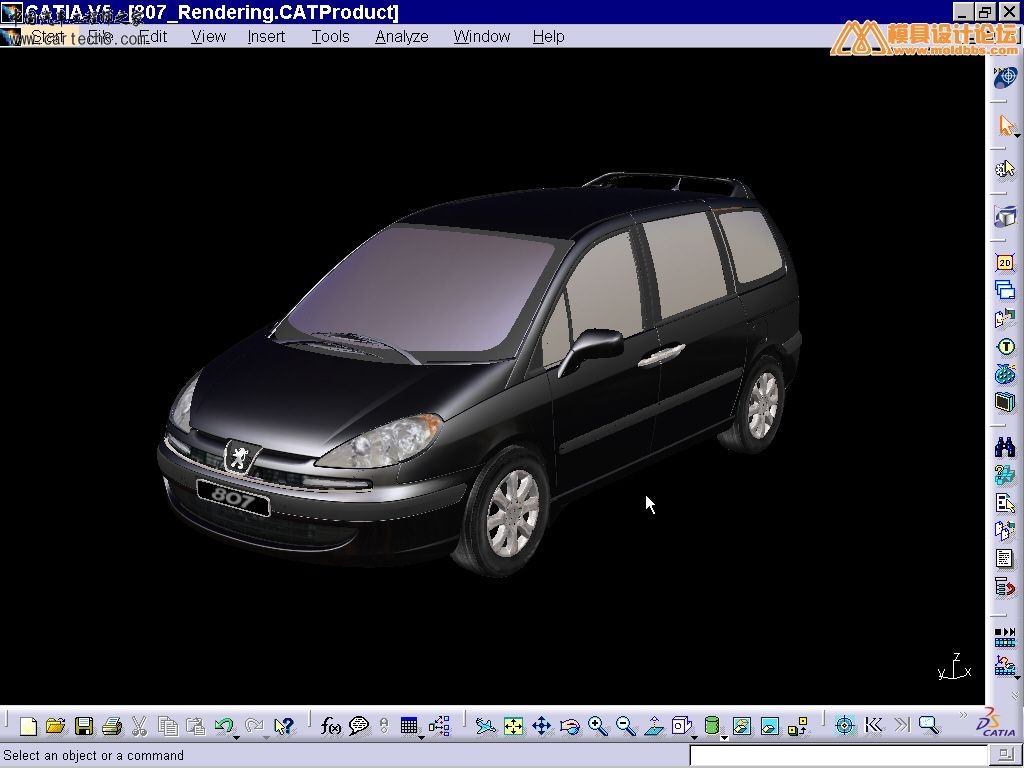1024x768 pixels.
Task: Click the overlapping blue windows icon
Action: tap(1005, 290)
